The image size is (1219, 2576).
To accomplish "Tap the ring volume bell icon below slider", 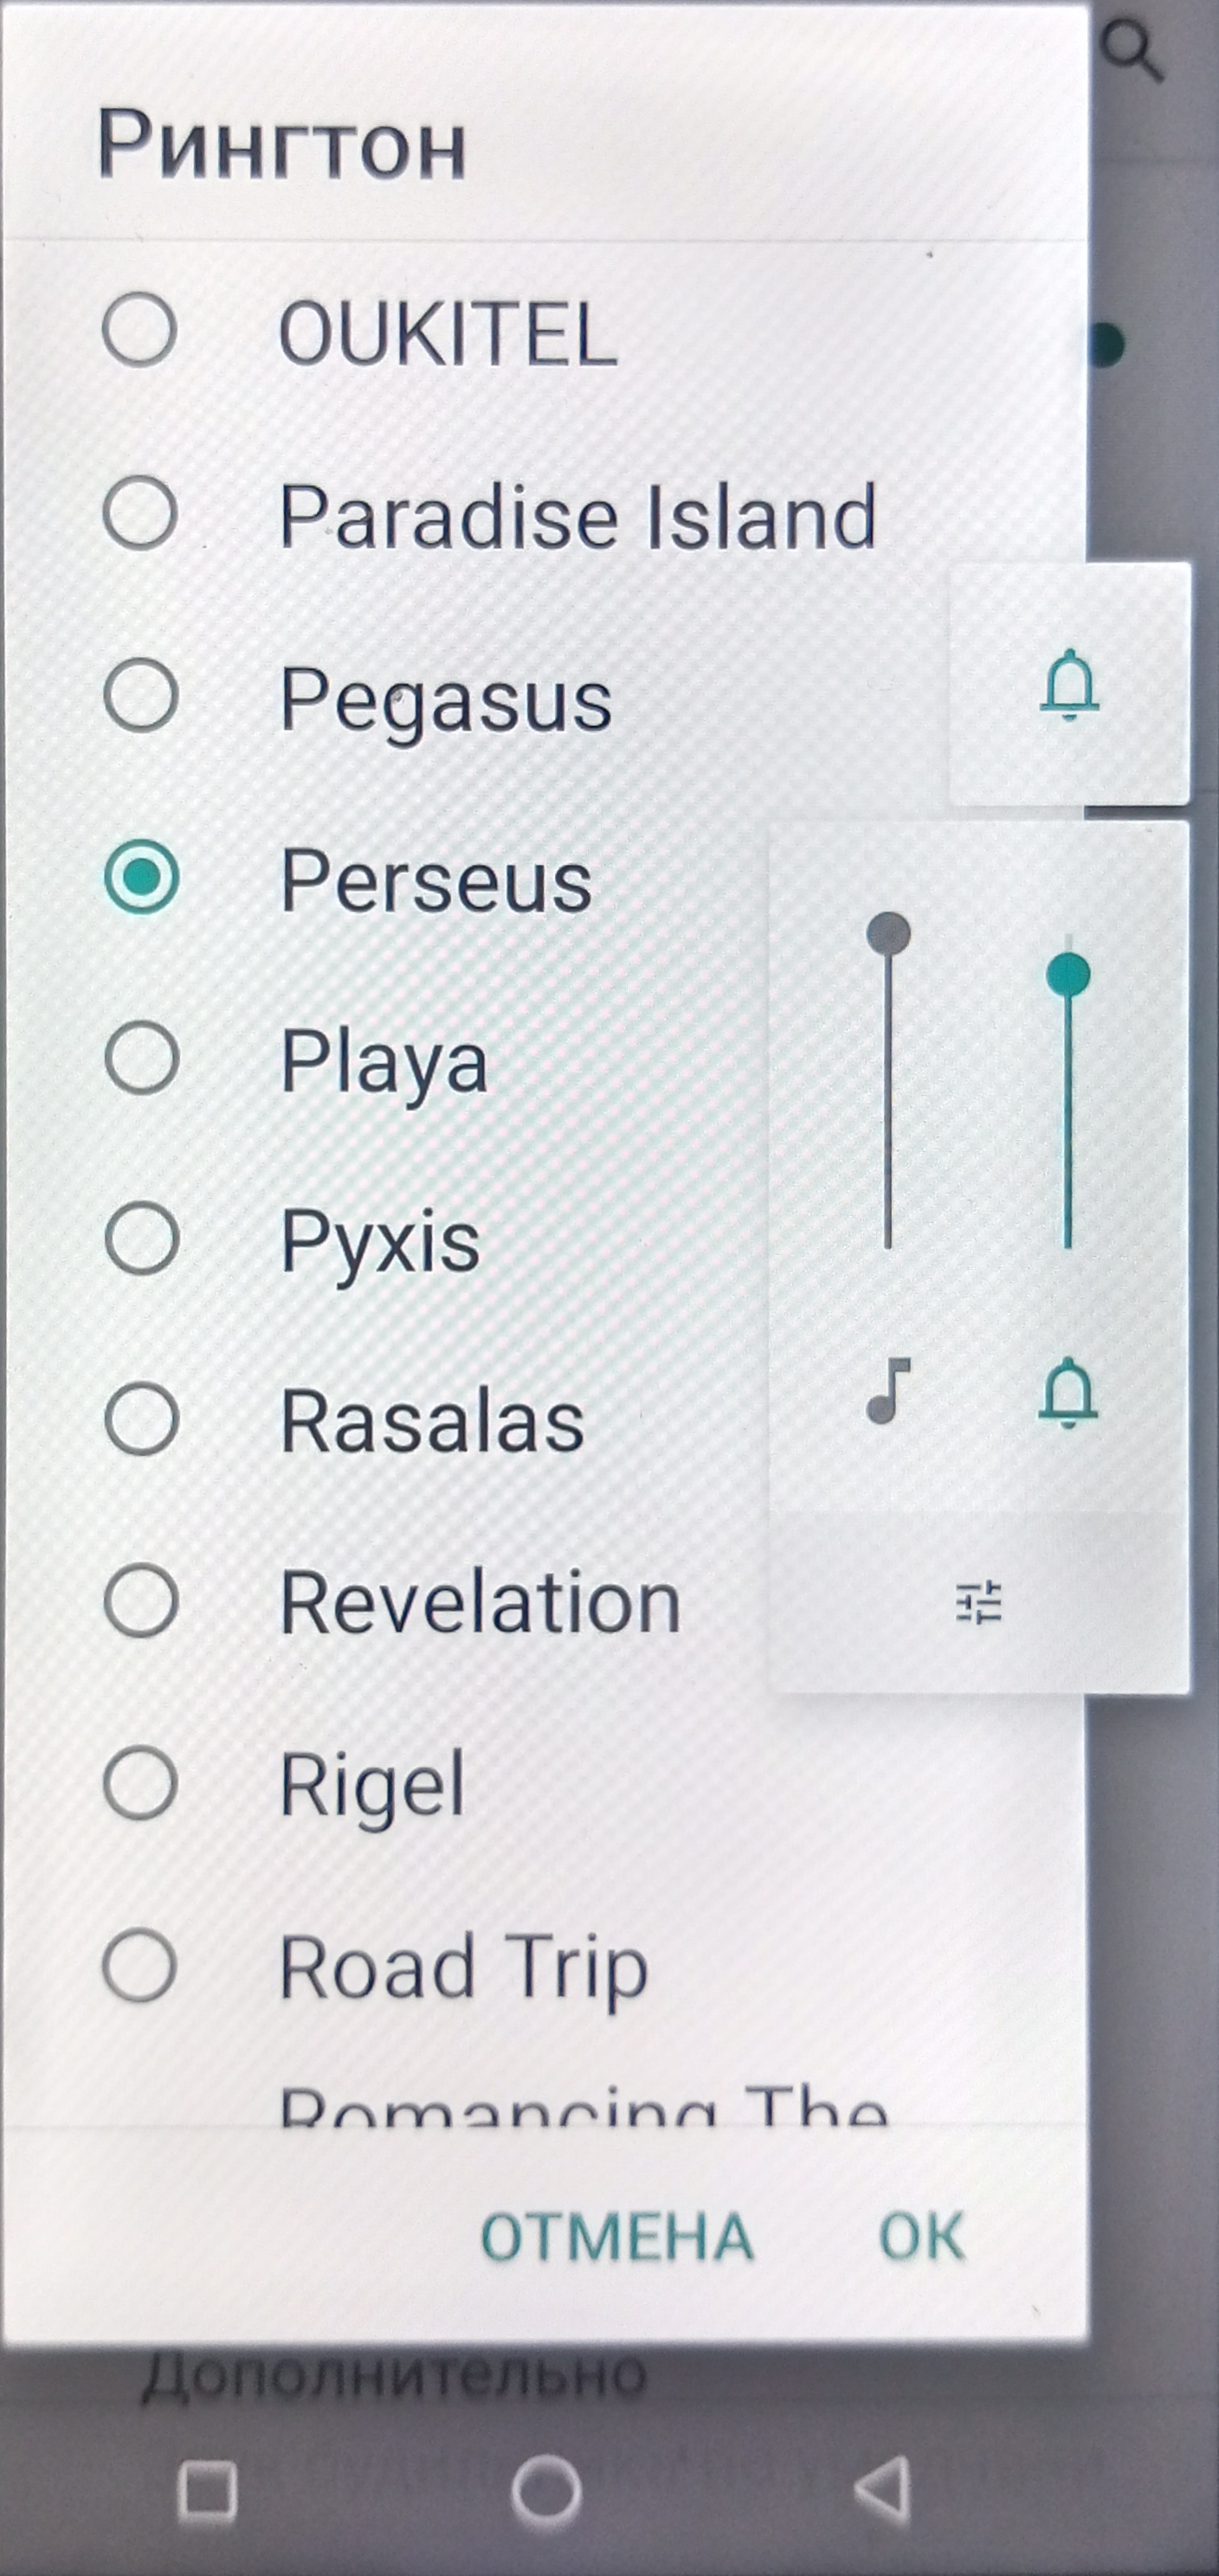I will point(1068,1393).
